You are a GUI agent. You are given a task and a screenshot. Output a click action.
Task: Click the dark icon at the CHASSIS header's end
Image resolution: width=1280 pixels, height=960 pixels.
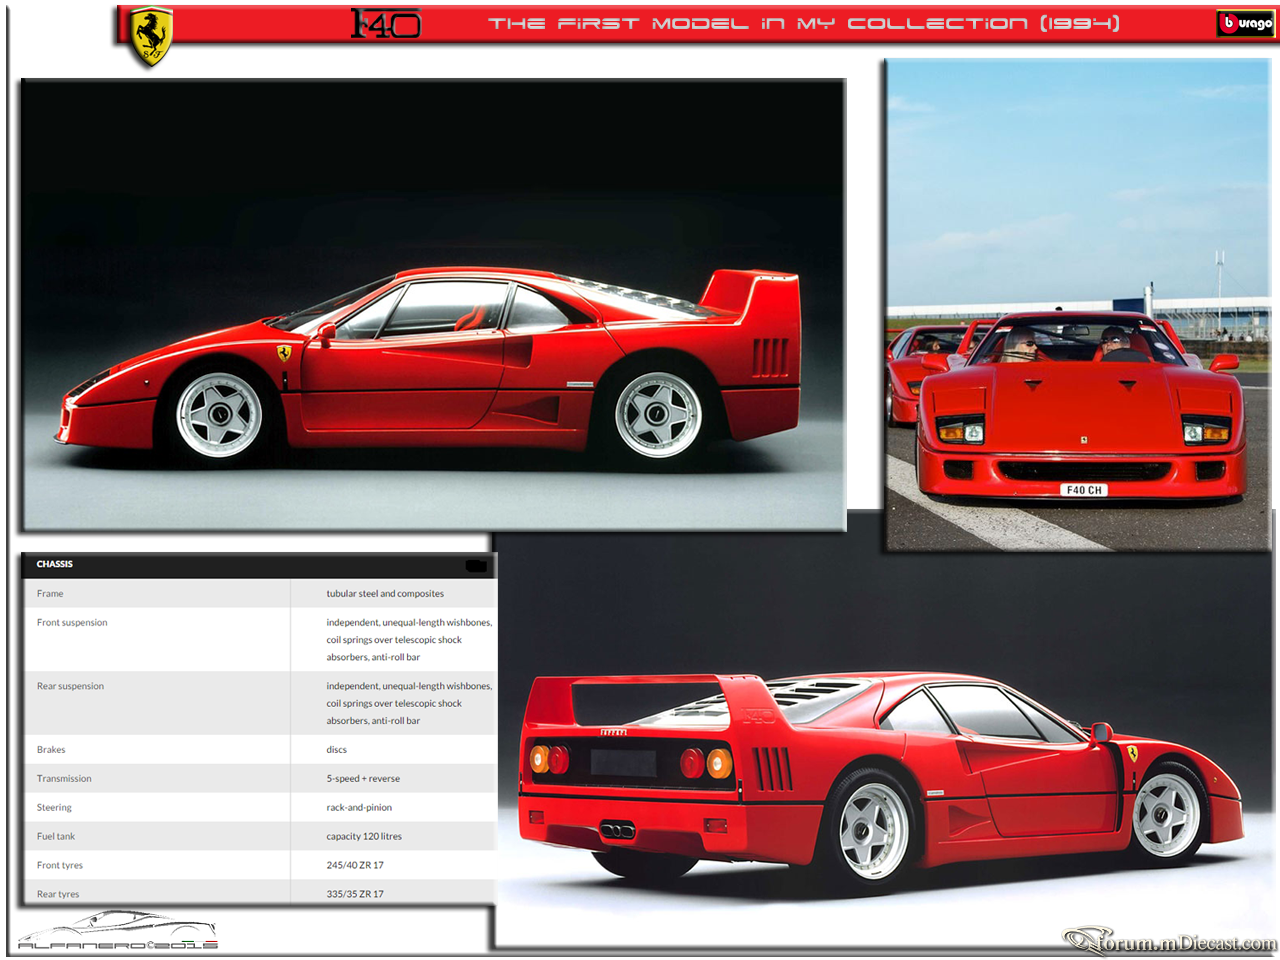[476, 566]
